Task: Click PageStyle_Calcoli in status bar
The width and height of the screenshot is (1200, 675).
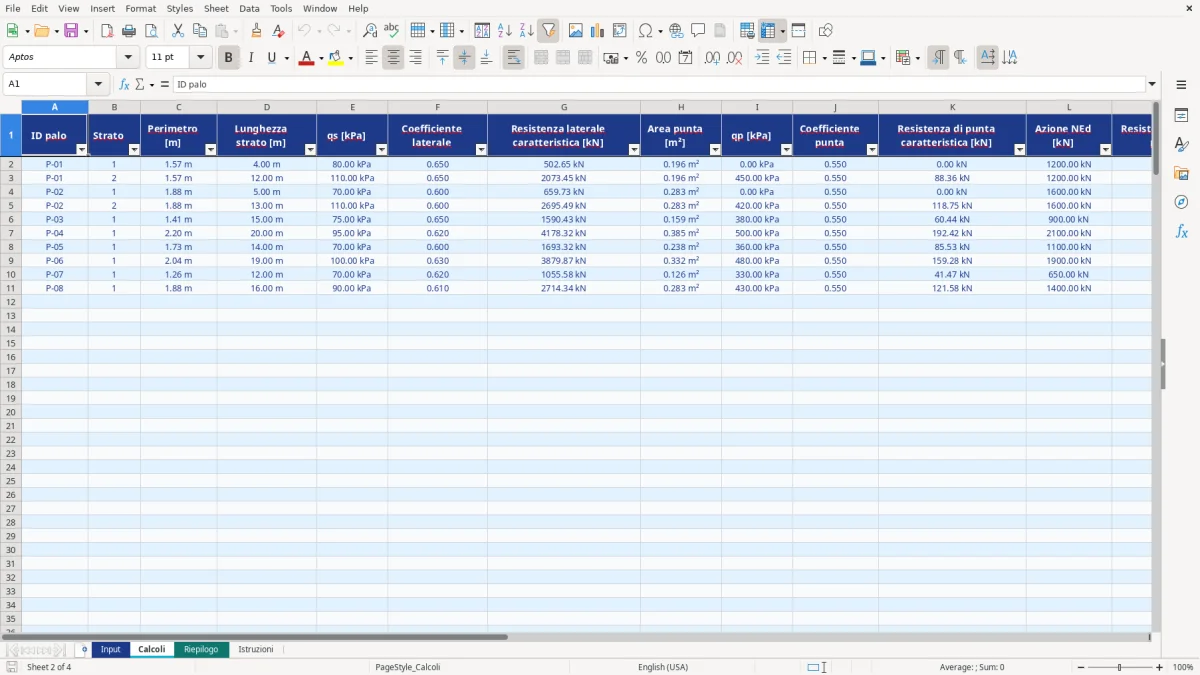Action: pyautogui.click(x=407, y=667)
